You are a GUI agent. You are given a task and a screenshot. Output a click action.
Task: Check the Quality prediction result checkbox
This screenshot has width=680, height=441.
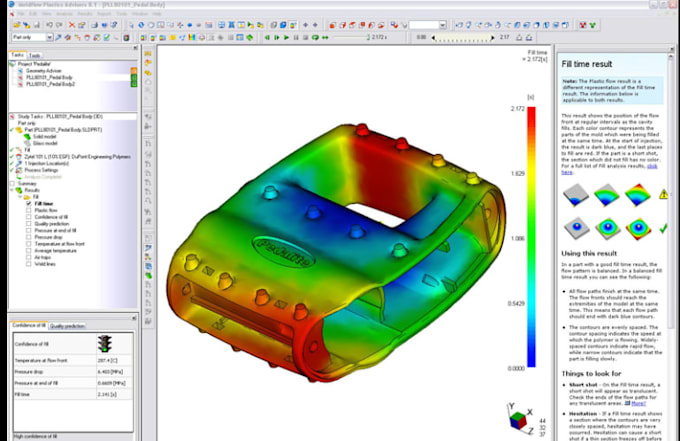[x=29, y=224]
